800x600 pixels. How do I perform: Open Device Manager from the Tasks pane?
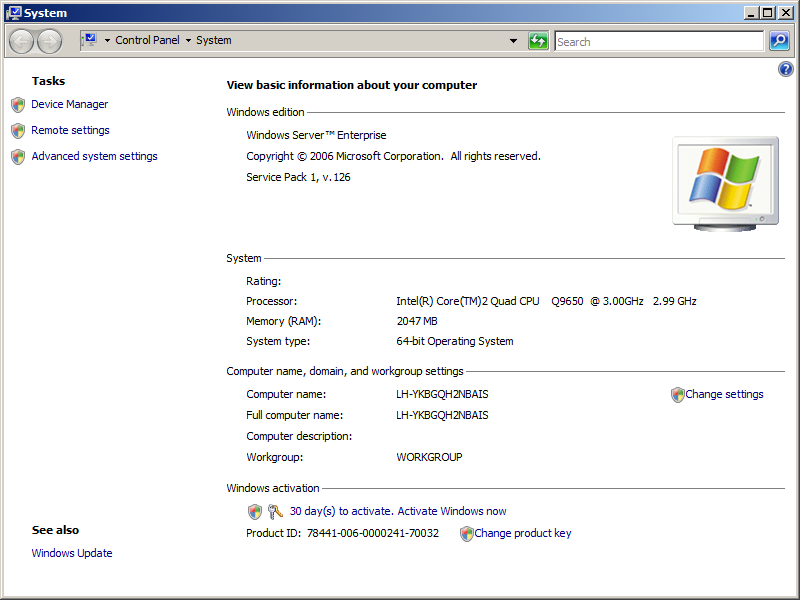tap(69, 104)
